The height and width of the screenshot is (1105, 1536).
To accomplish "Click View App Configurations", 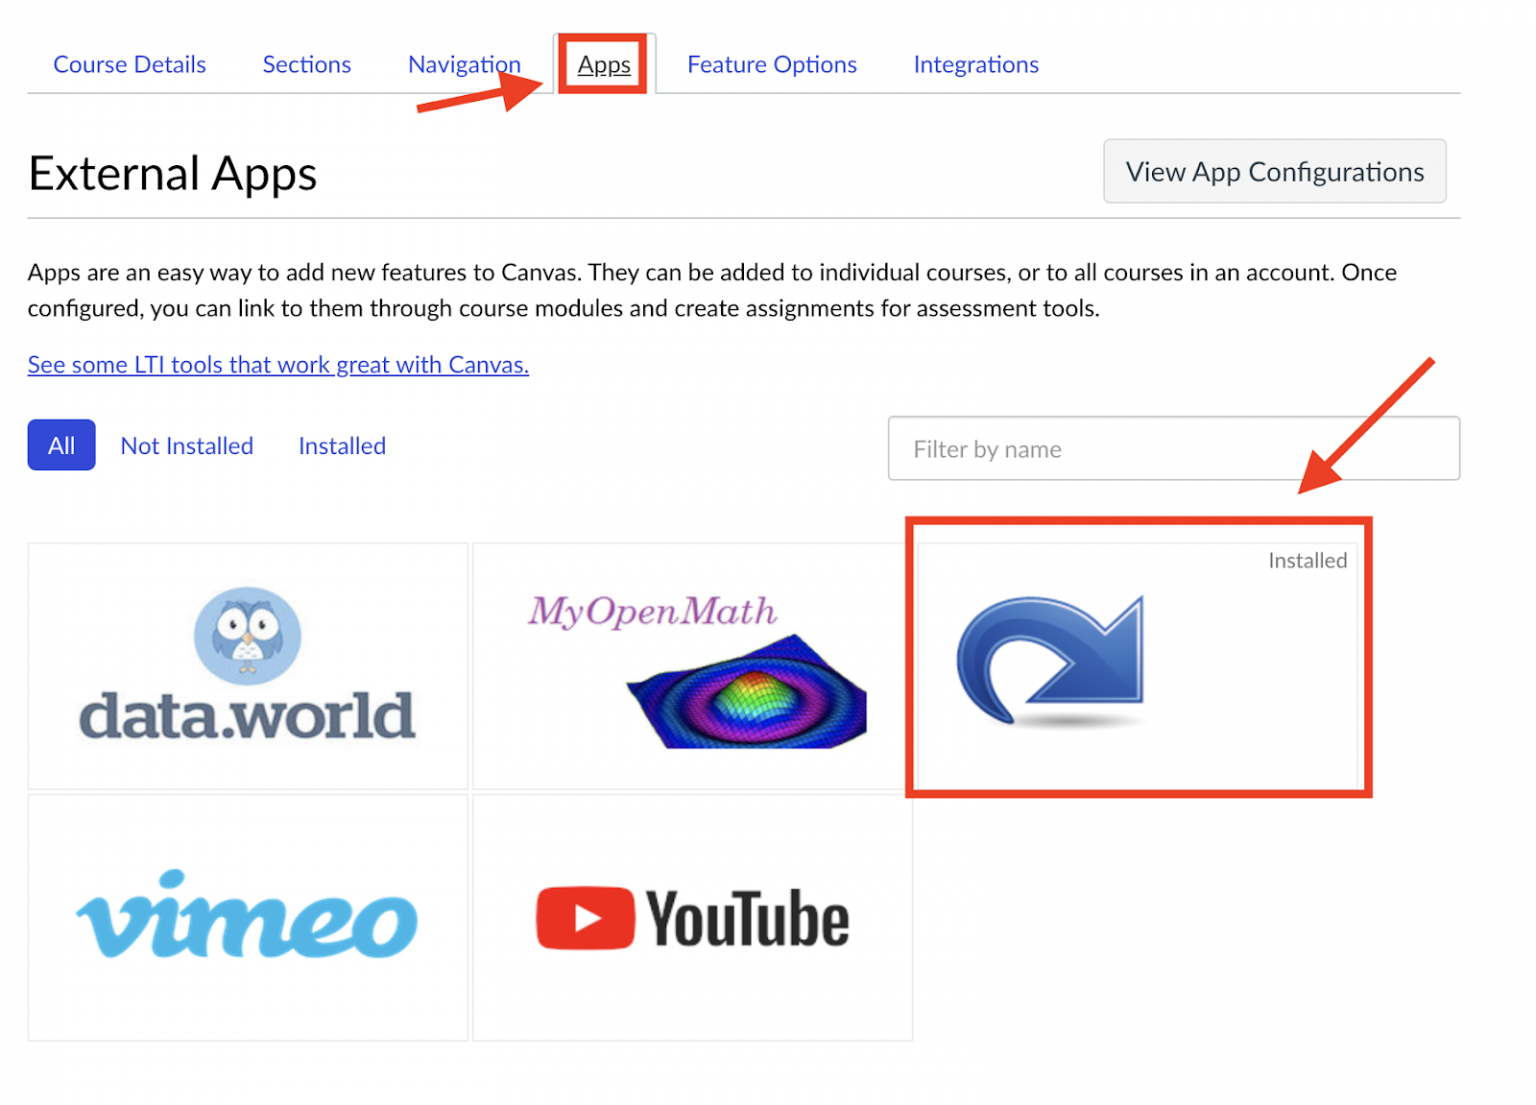I will point(1274,171).
